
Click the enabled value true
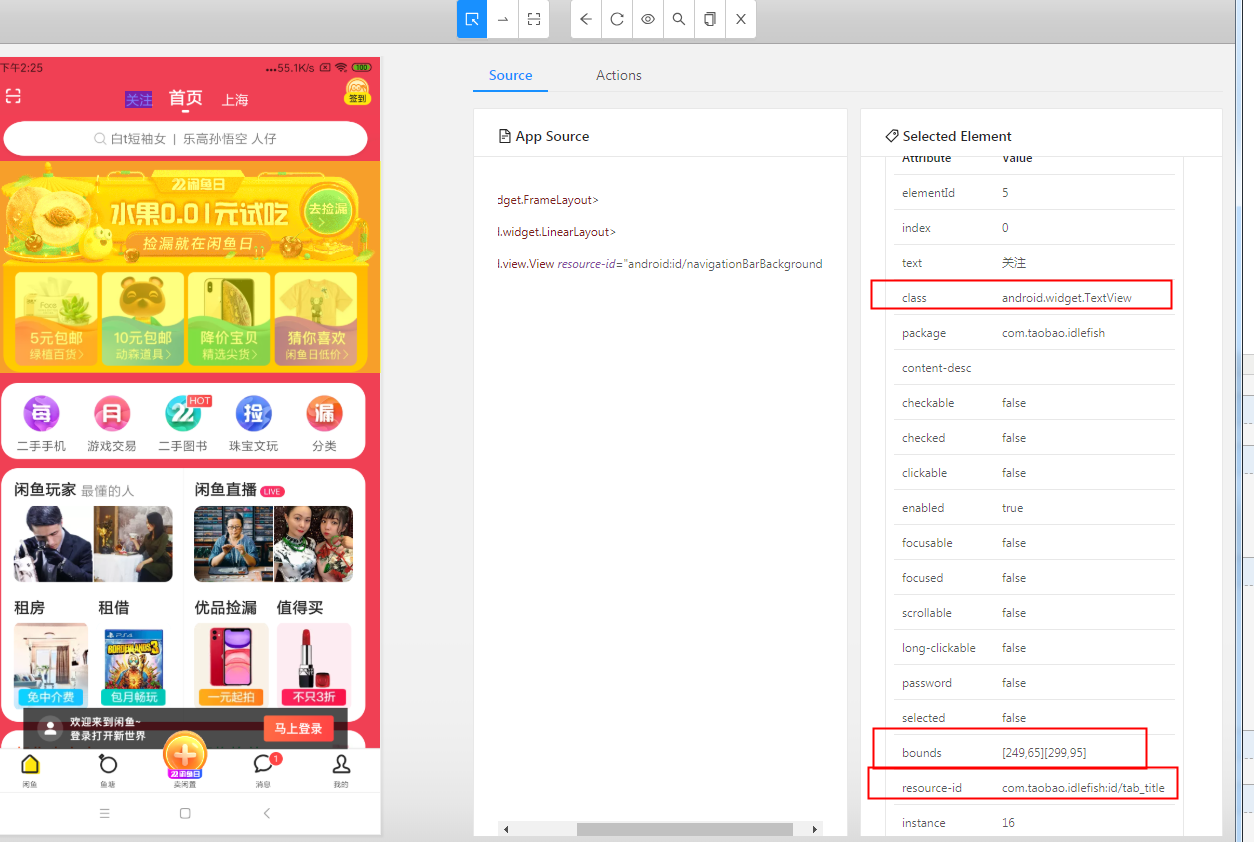pos(1013,508)
